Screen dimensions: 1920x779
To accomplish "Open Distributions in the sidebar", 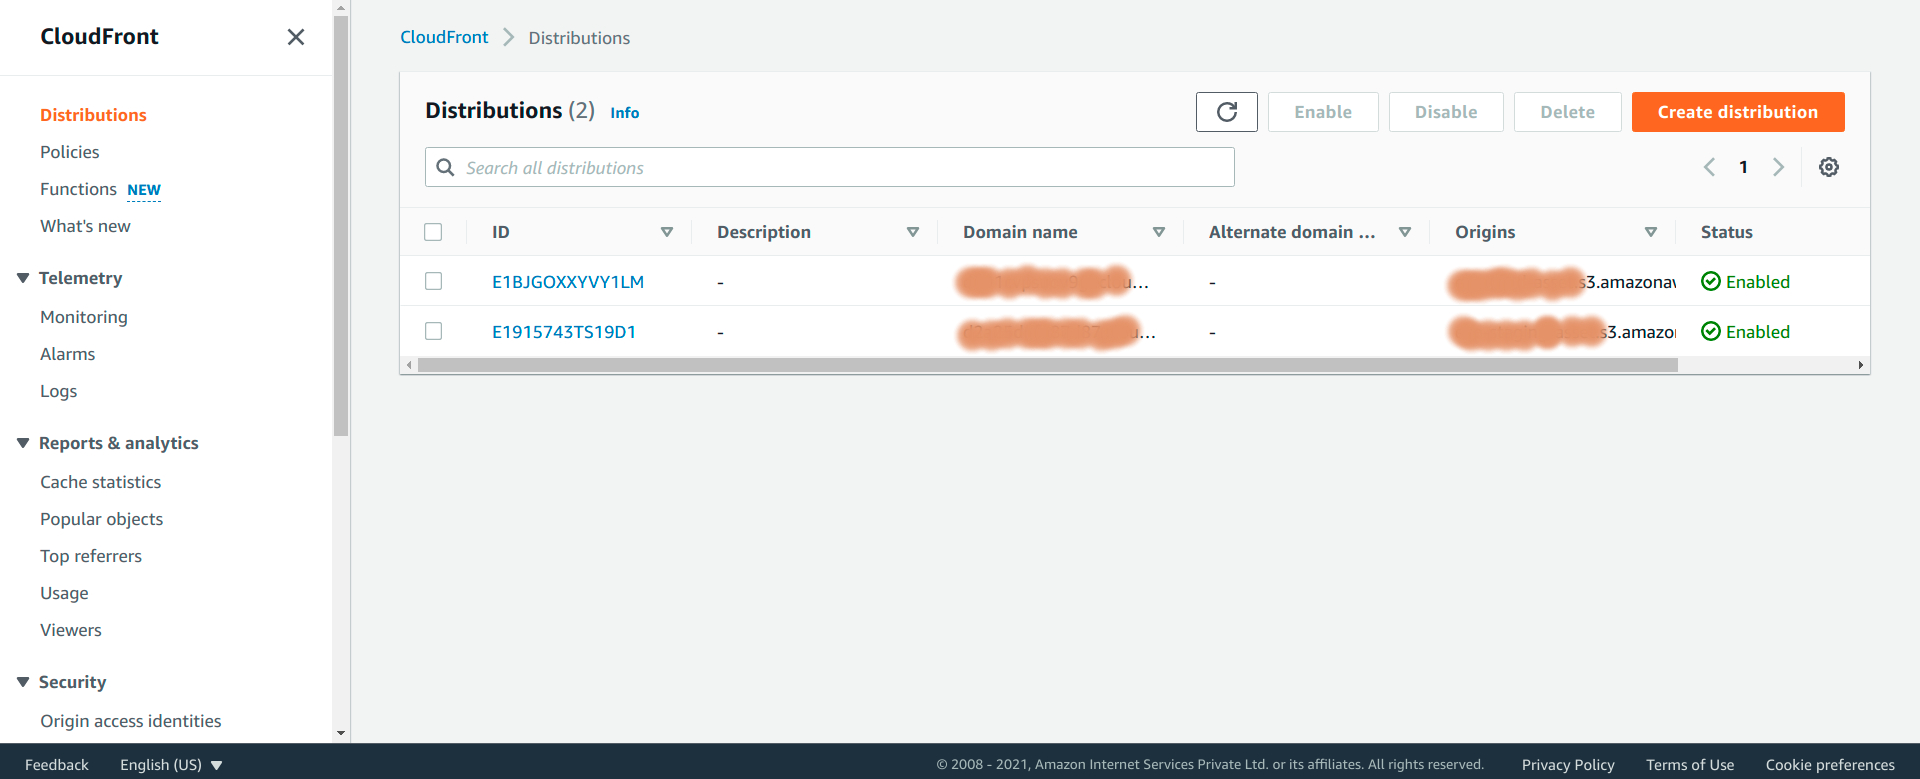I will 93,115.
